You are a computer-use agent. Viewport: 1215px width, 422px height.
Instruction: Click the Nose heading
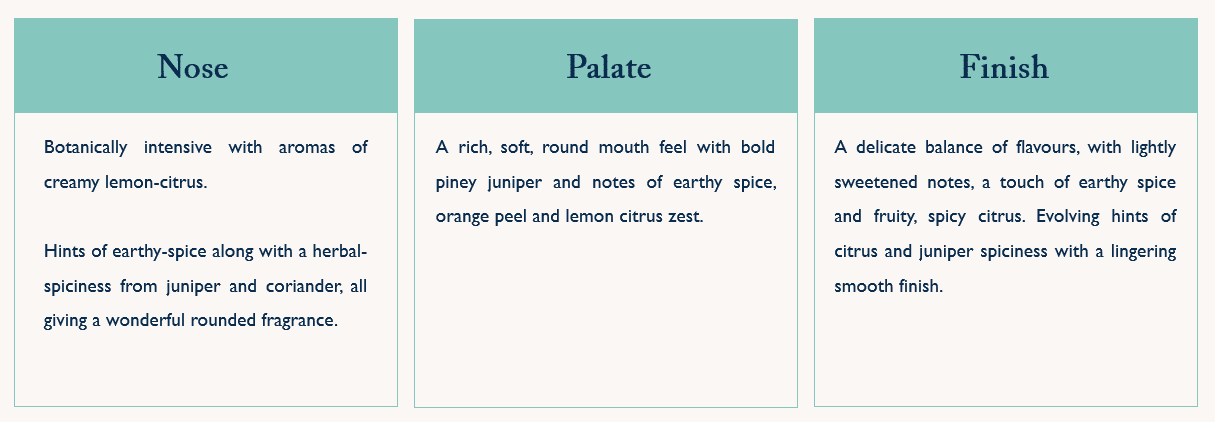pos(193,67)
